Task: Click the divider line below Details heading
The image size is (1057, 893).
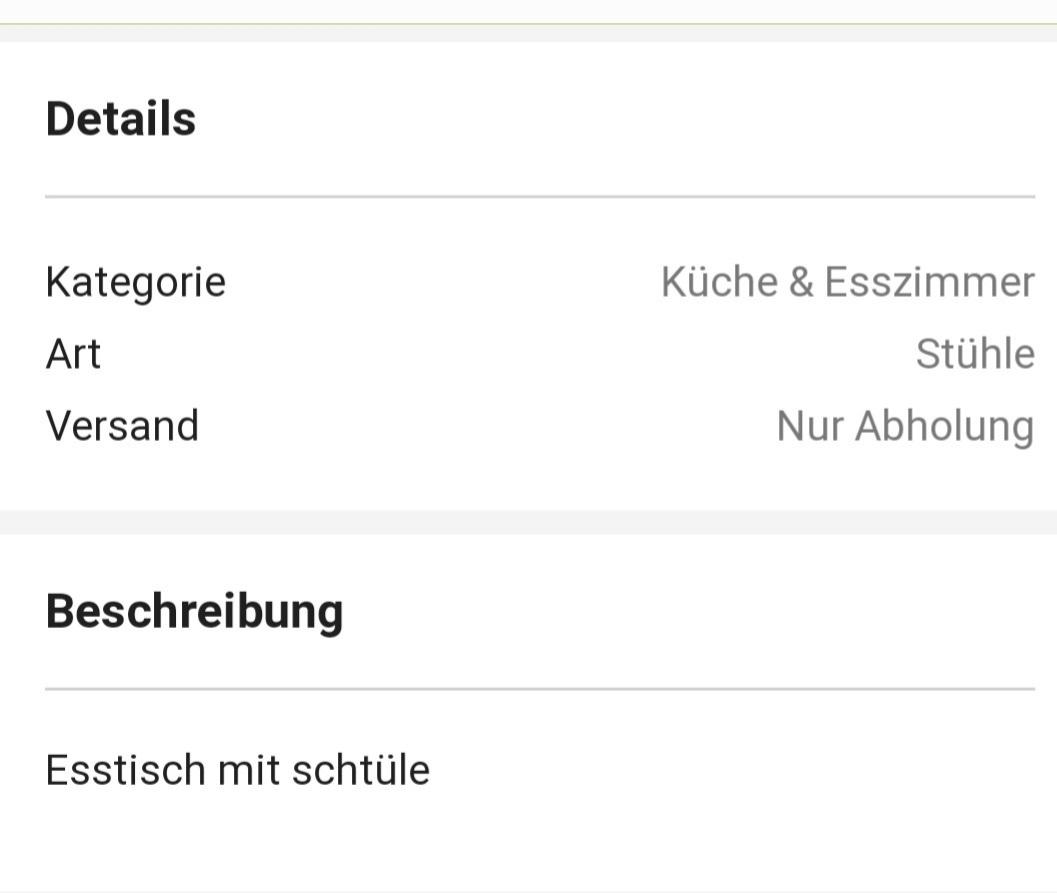Action: point(540,197)
